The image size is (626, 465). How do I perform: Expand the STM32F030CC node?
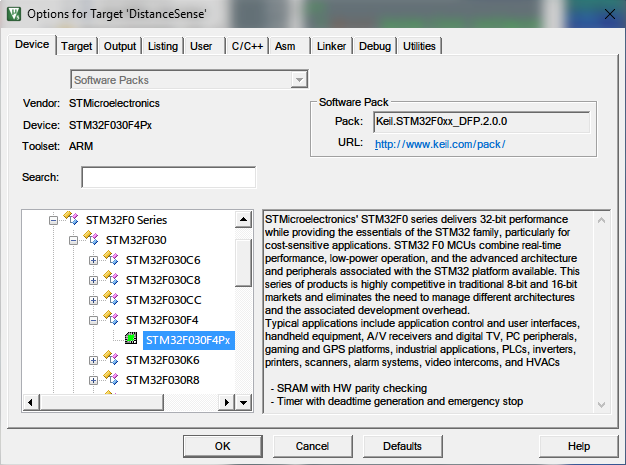click(x=93, y=300)
